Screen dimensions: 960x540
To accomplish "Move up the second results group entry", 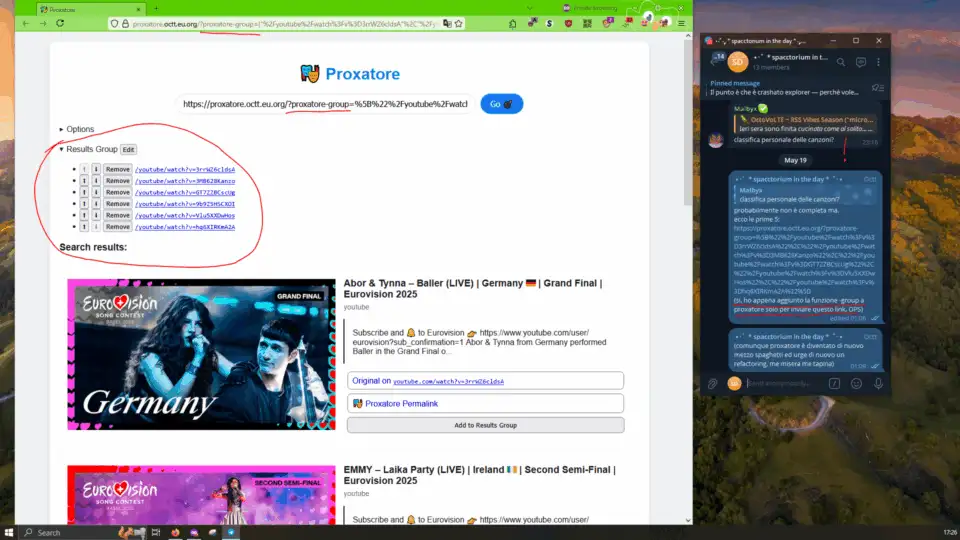I will click(x=84, y=181).
